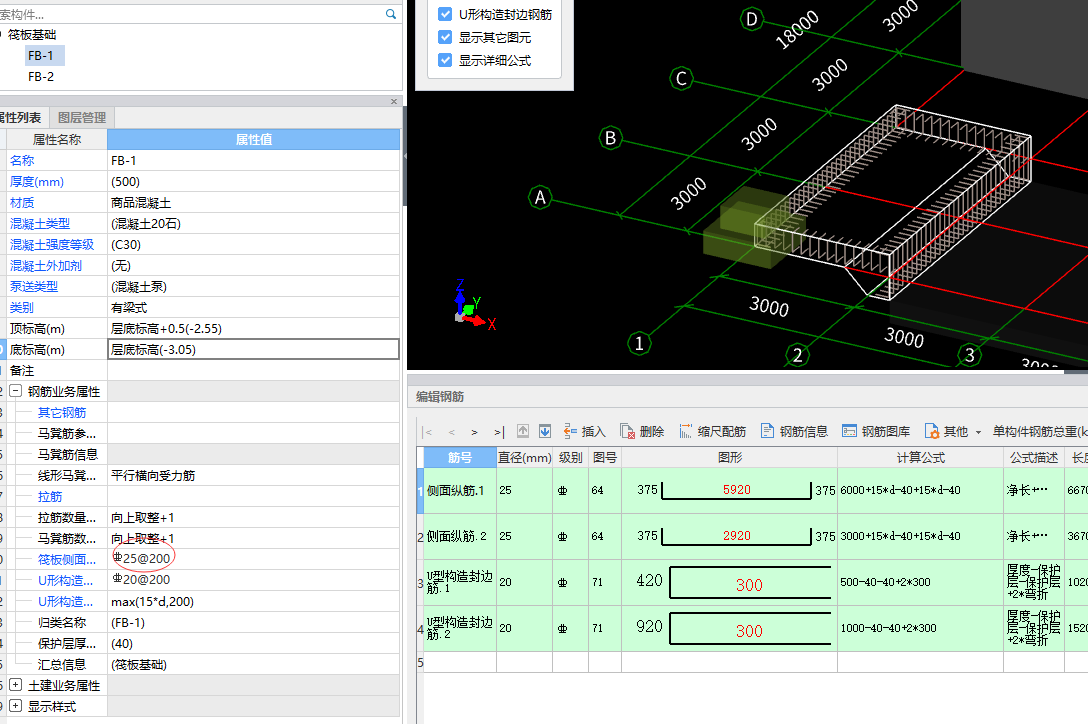Go to previous rebar row arrow
1088x724 pixels.
tap(452, 432)
